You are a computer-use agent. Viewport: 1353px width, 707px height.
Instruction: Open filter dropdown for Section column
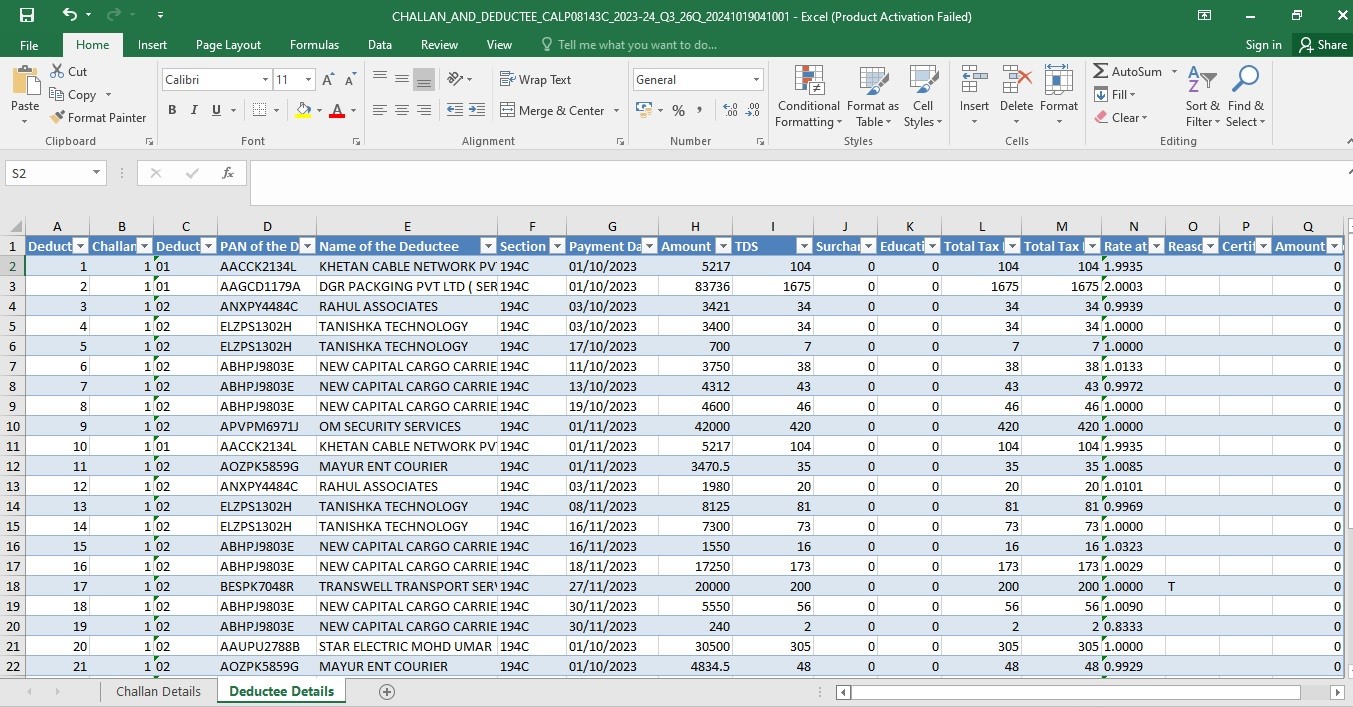tap(556, 246)
